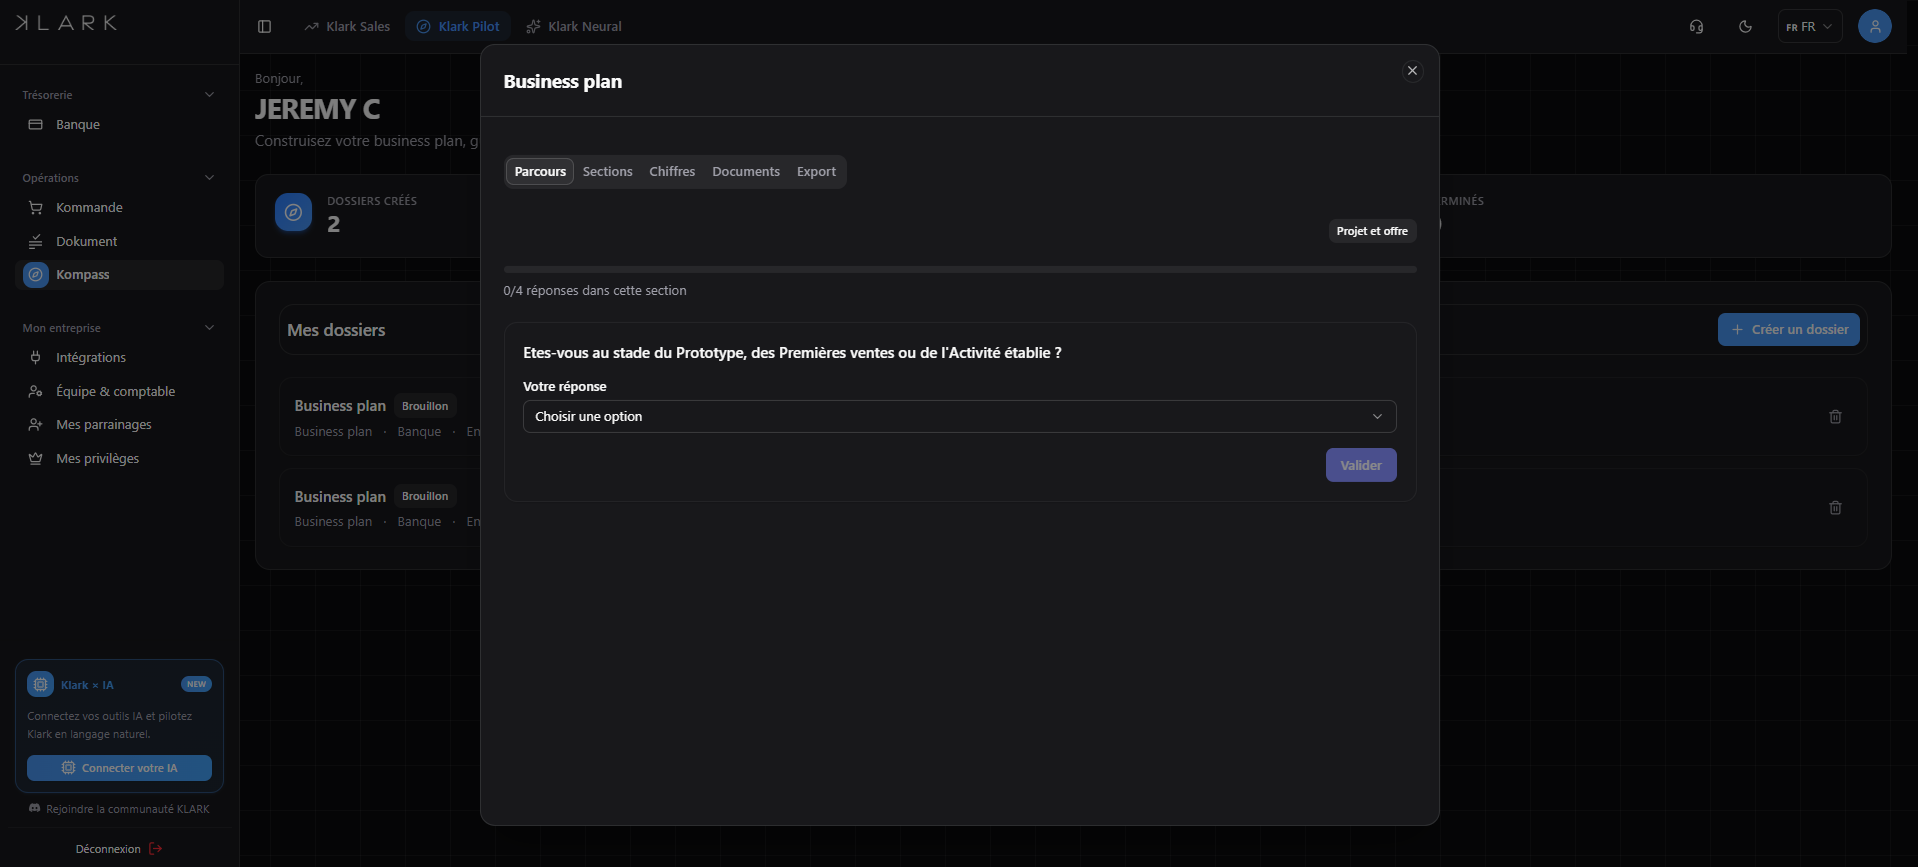Image resolution: width=1918 pixels, height=867 pixels.
Task: Click the Klark × IA chip icon
Action: click(40, 685)
